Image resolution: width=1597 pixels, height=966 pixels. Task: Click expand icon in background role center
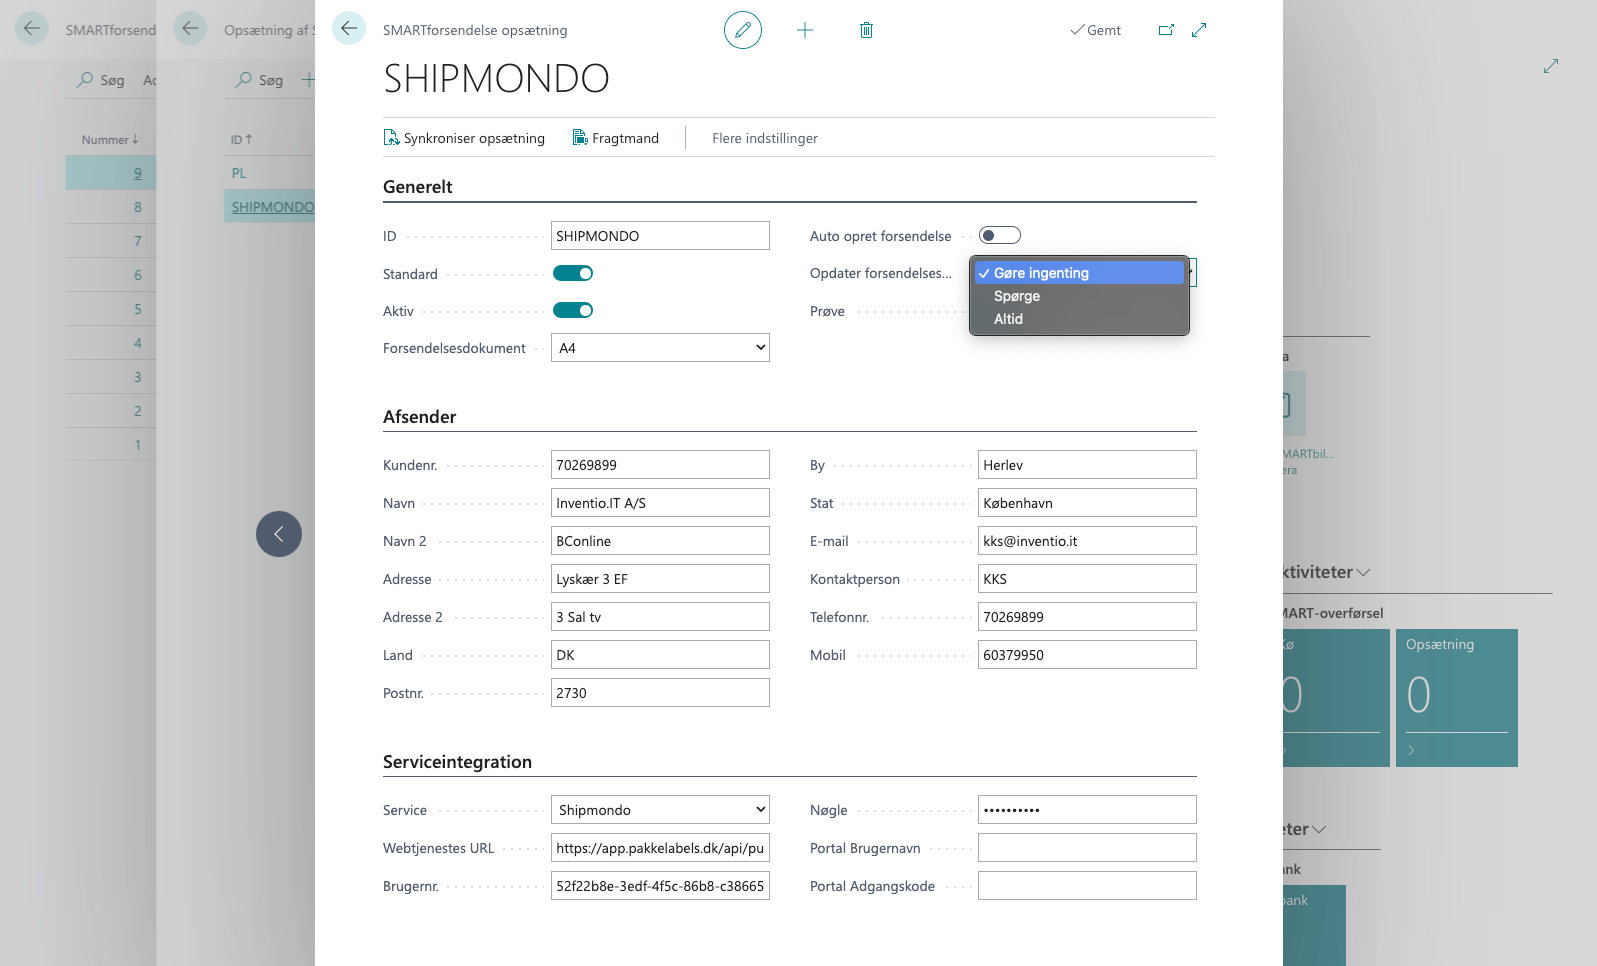[1551, 66]
